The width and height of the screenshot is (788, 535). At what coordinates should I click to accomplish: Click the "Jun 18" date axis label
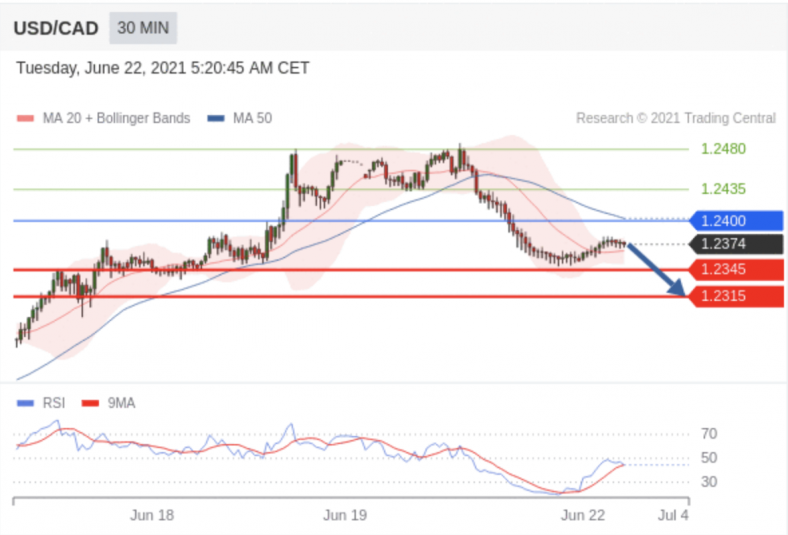pos(152,515)
